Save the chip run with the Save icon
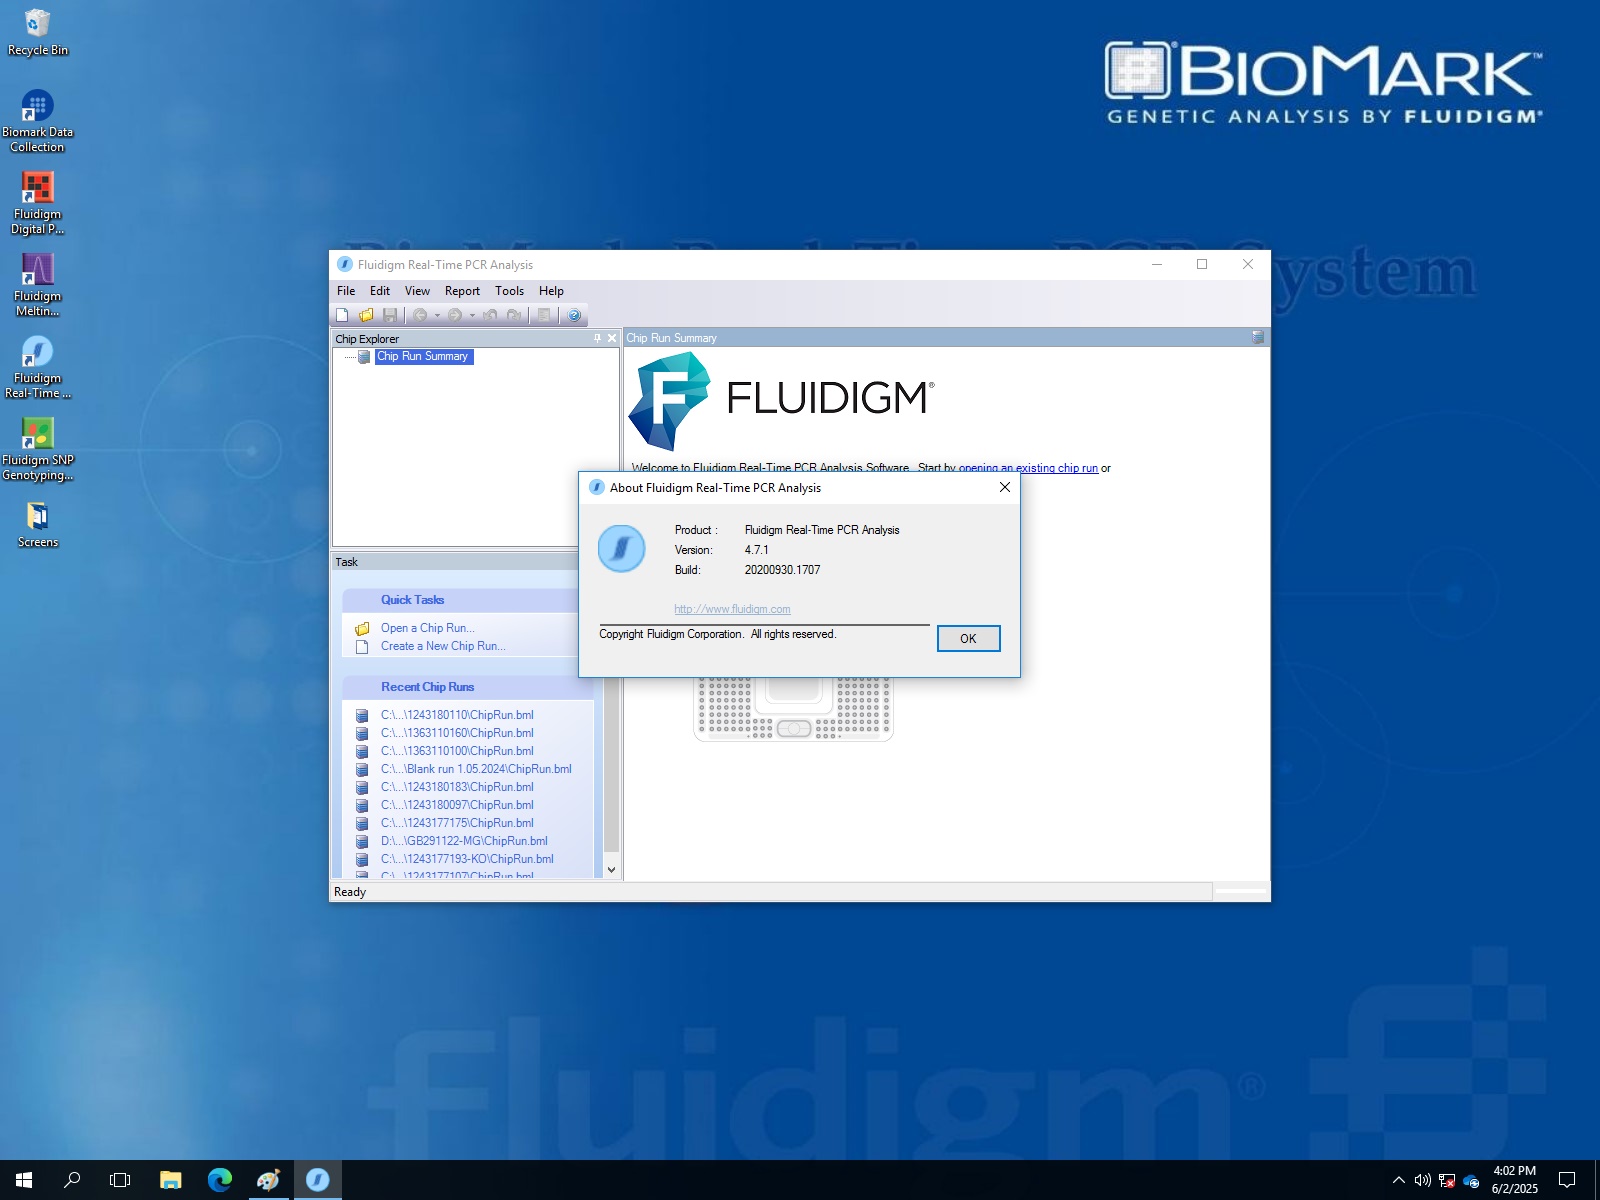 click(390, 315)
